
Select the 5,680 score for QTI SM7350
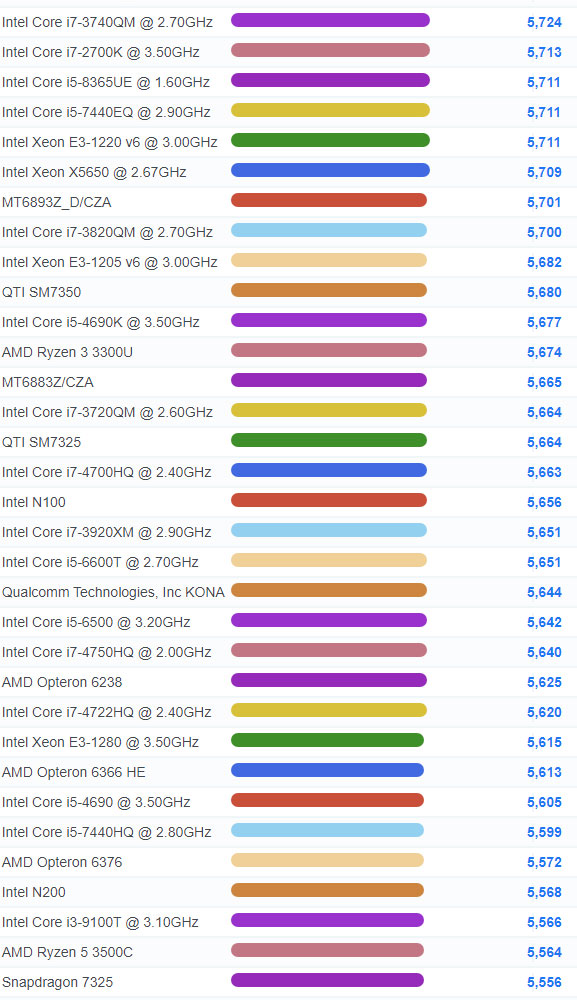544,292
